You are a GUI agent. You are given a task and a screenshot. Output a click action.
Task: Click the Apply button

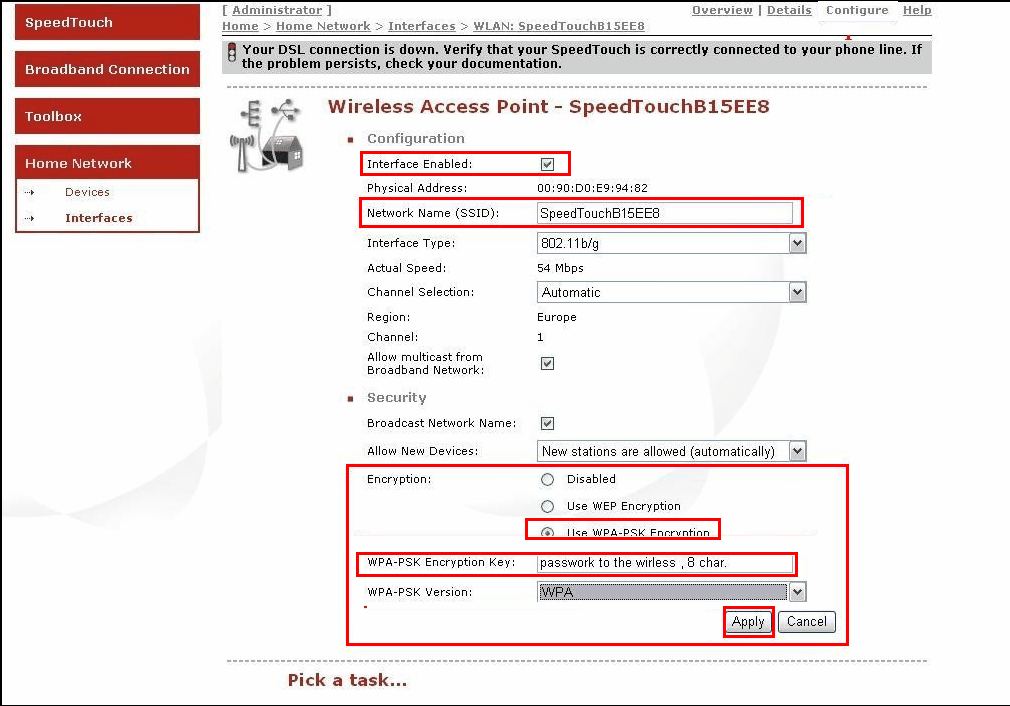point(748,621)
